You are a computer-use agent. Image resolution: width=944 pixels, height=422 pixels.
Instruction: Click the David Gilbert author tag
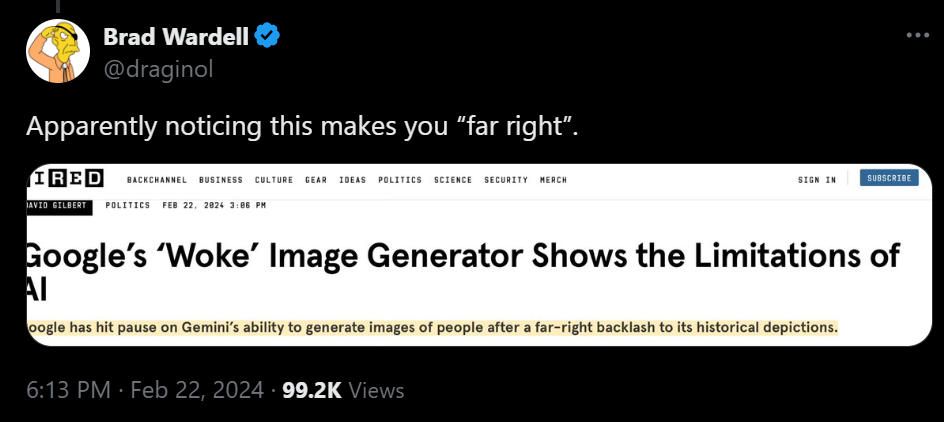(x=60, y=206)
